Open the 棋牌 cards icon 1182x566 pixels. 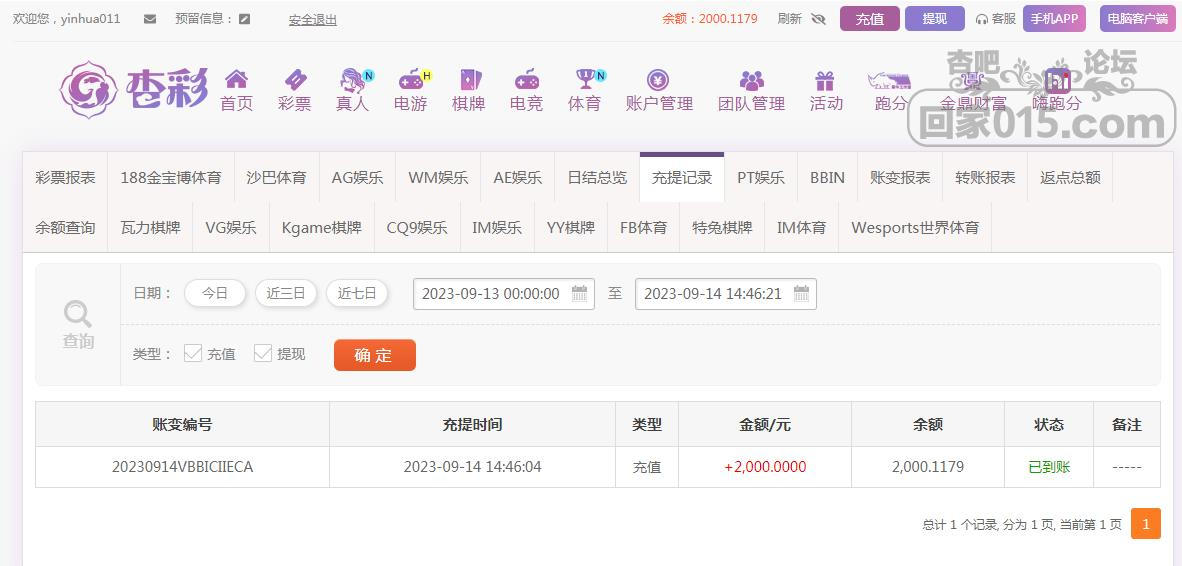click(x=469, y=79)
